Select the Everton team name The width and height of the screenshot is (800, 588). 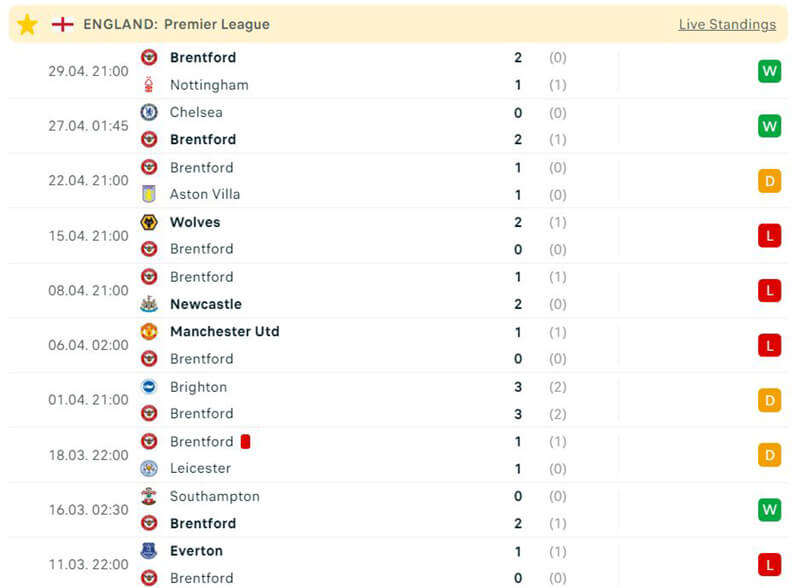[x=196, y=551]
